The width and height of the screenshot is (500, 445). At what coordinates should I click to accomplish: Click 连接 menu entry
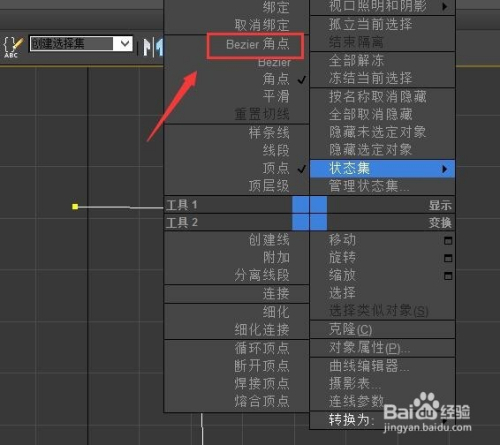pyautogui.click(x=276, y=294)
